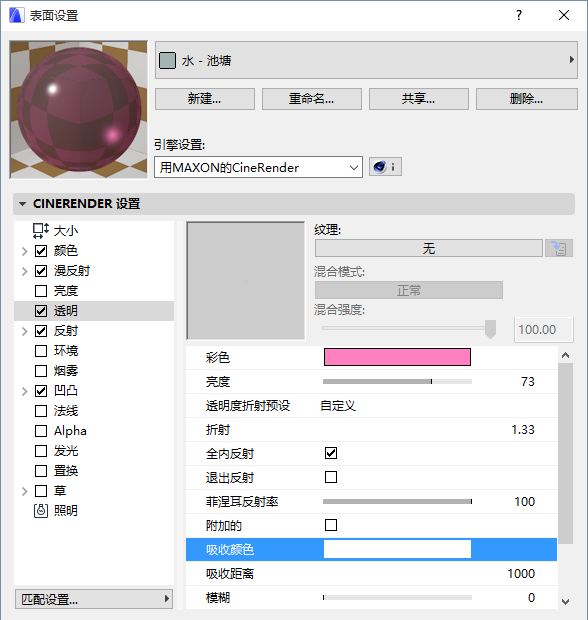Click the 透明度折射预设 自定义 value

pyautogui.click(x=338, y=406)
